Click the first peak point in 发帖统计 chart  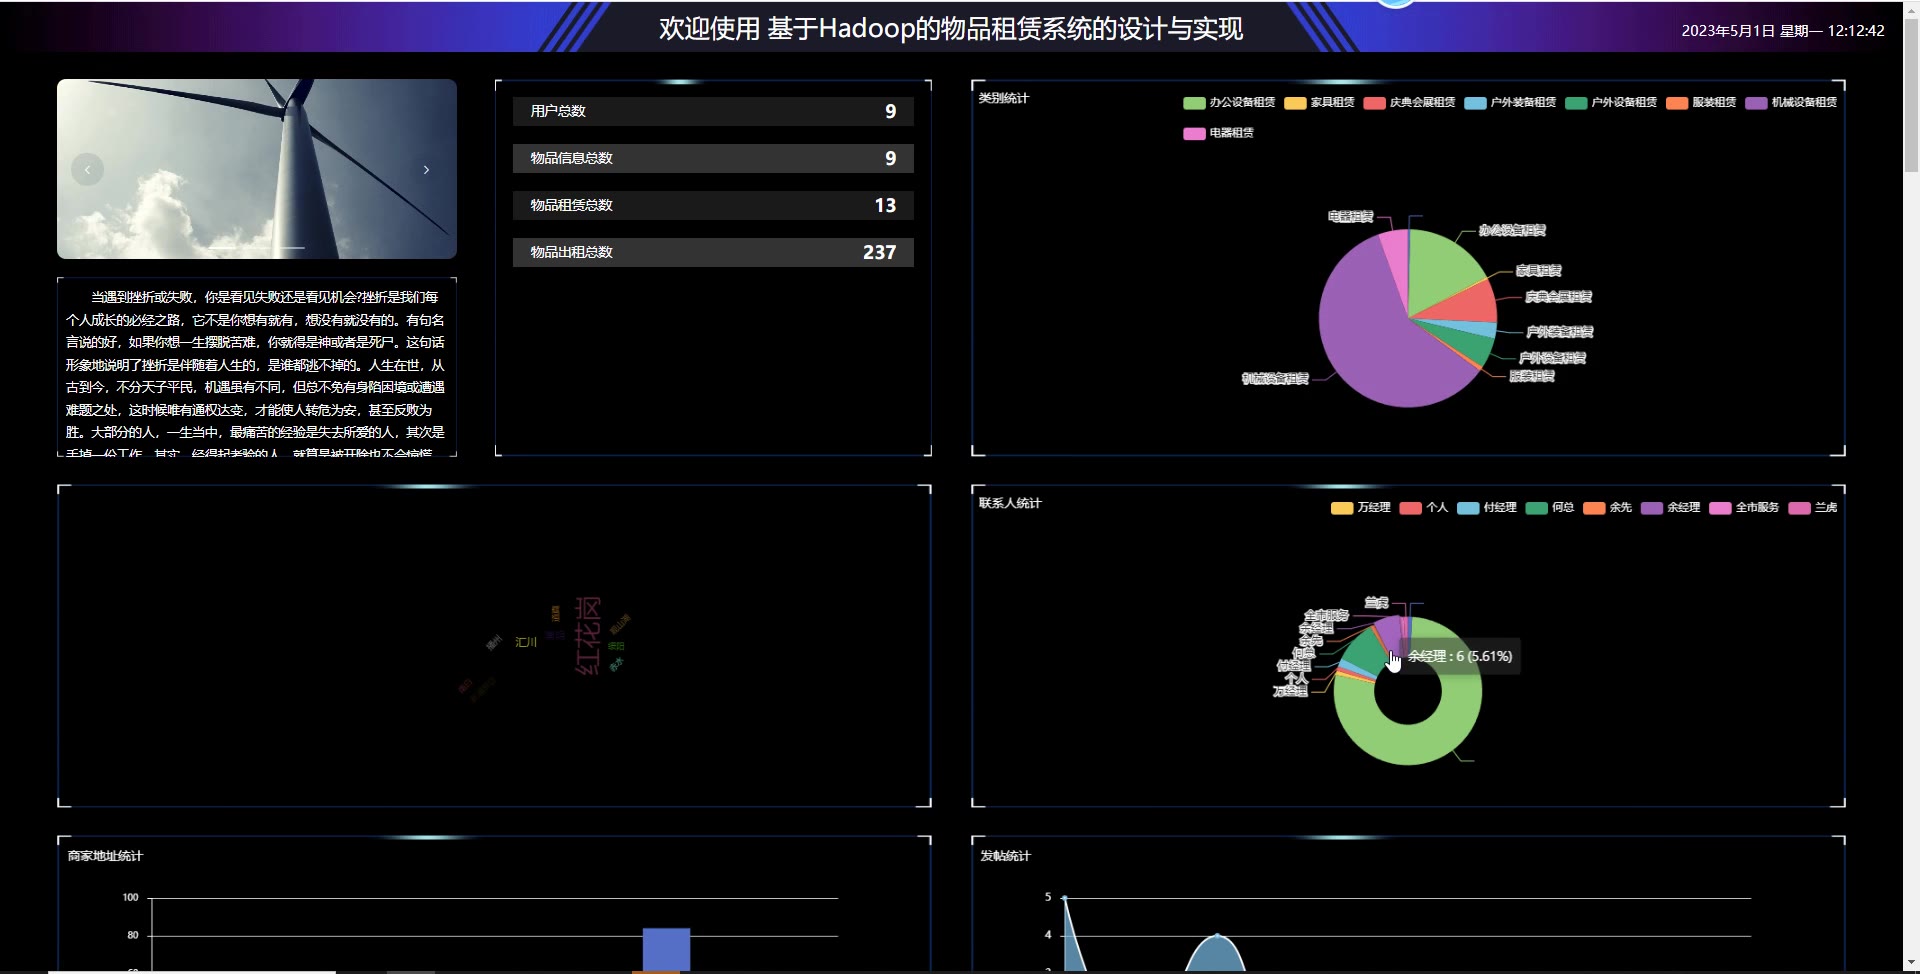[x=1064, y=898]
